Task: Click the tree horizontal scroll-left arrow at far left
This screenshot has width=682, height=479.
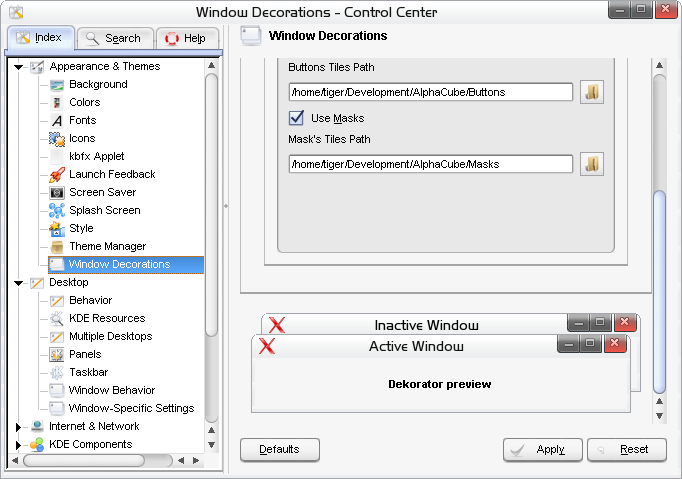Action: [x=15, y=460]
